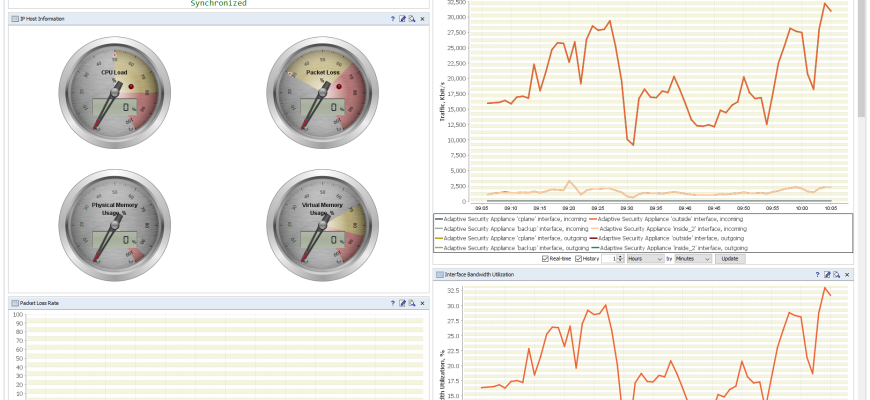Click the 'cplane' interface, incoming legend entry

click(512, 219)
